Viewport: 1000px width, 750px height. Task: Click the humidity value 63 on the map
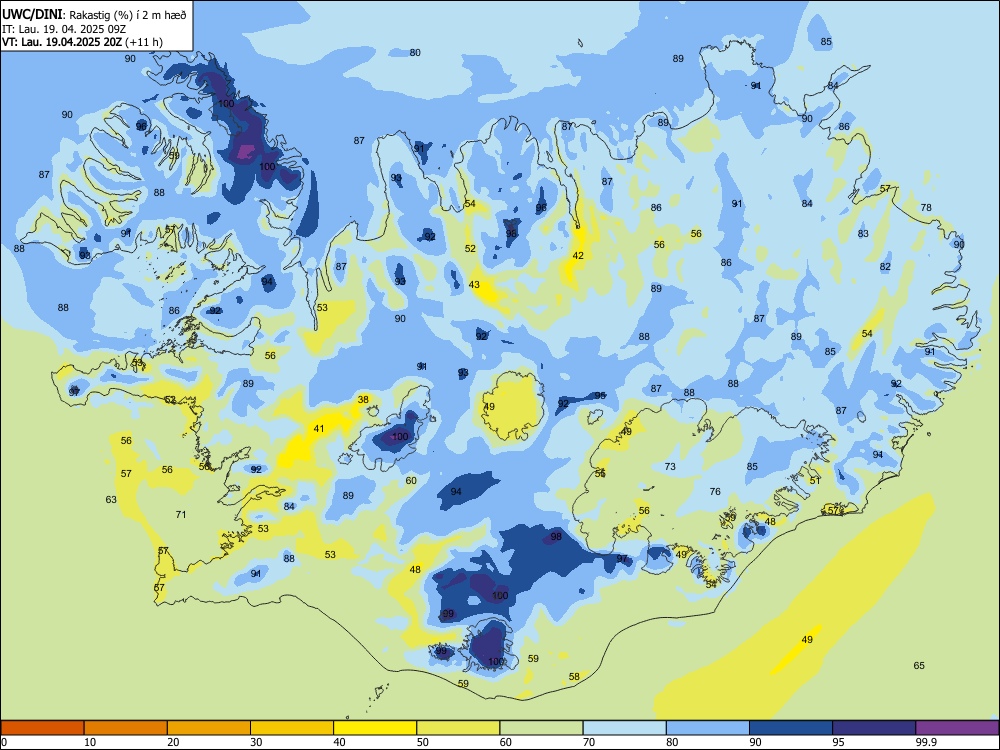(x=111, y=499)
